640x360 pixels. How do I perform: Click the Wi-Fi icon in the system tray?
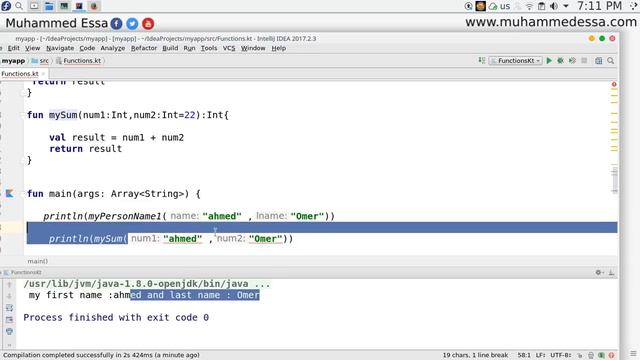tap(529, 6)
